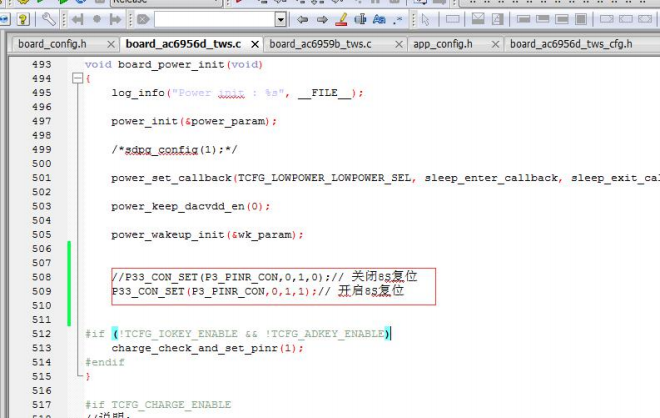Toggle the selected text only icon

click(x=360, y=19)
